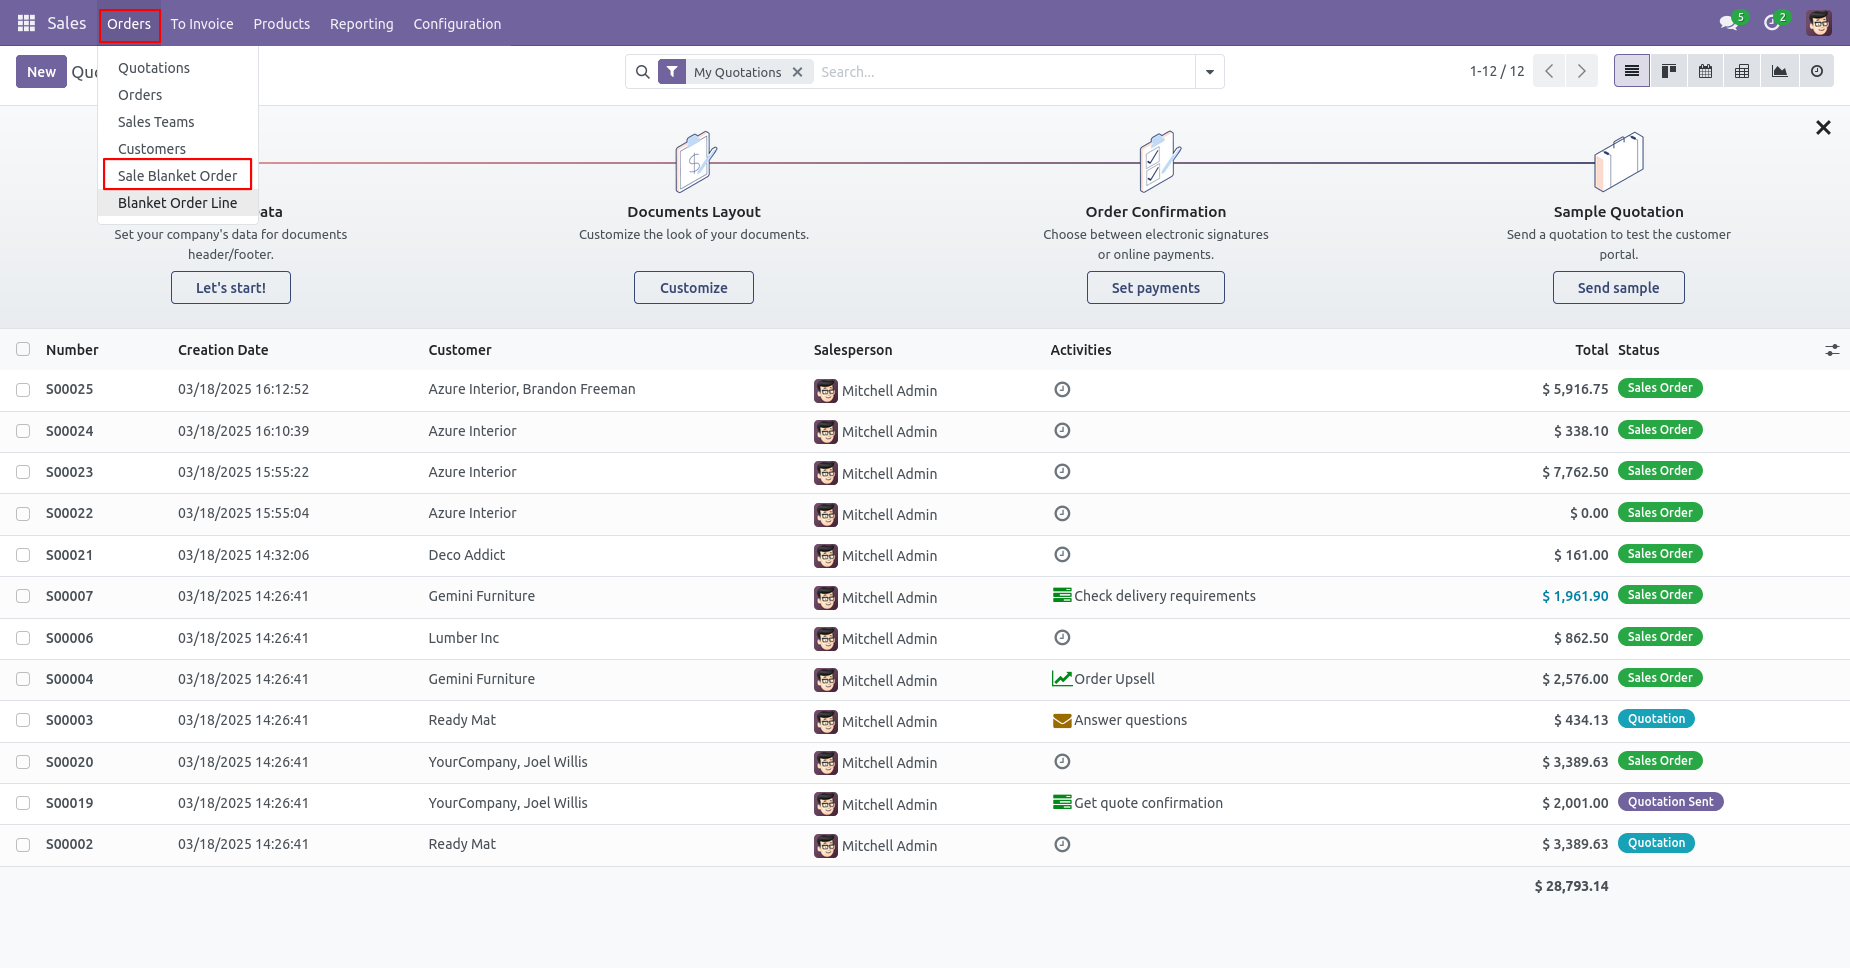Click Order Upsell activity icon

coord(1062,678)
